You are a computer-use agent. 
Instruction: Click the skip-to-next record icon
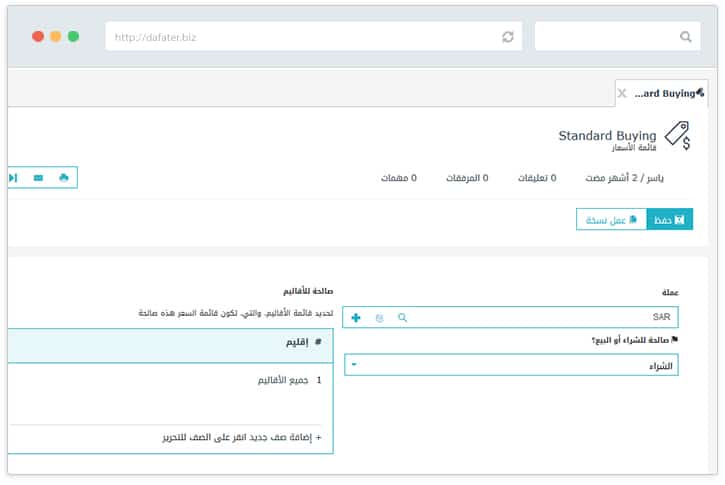coord(13,178)
